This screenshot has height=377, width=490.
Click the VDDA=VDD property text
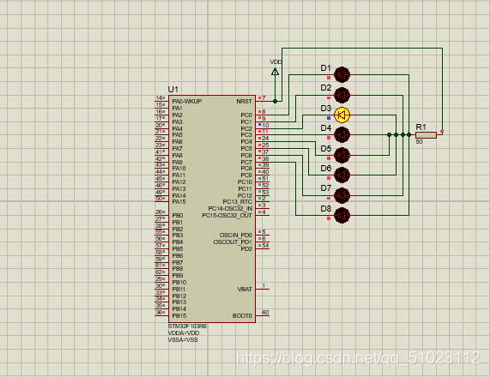(x=183, y=333)
